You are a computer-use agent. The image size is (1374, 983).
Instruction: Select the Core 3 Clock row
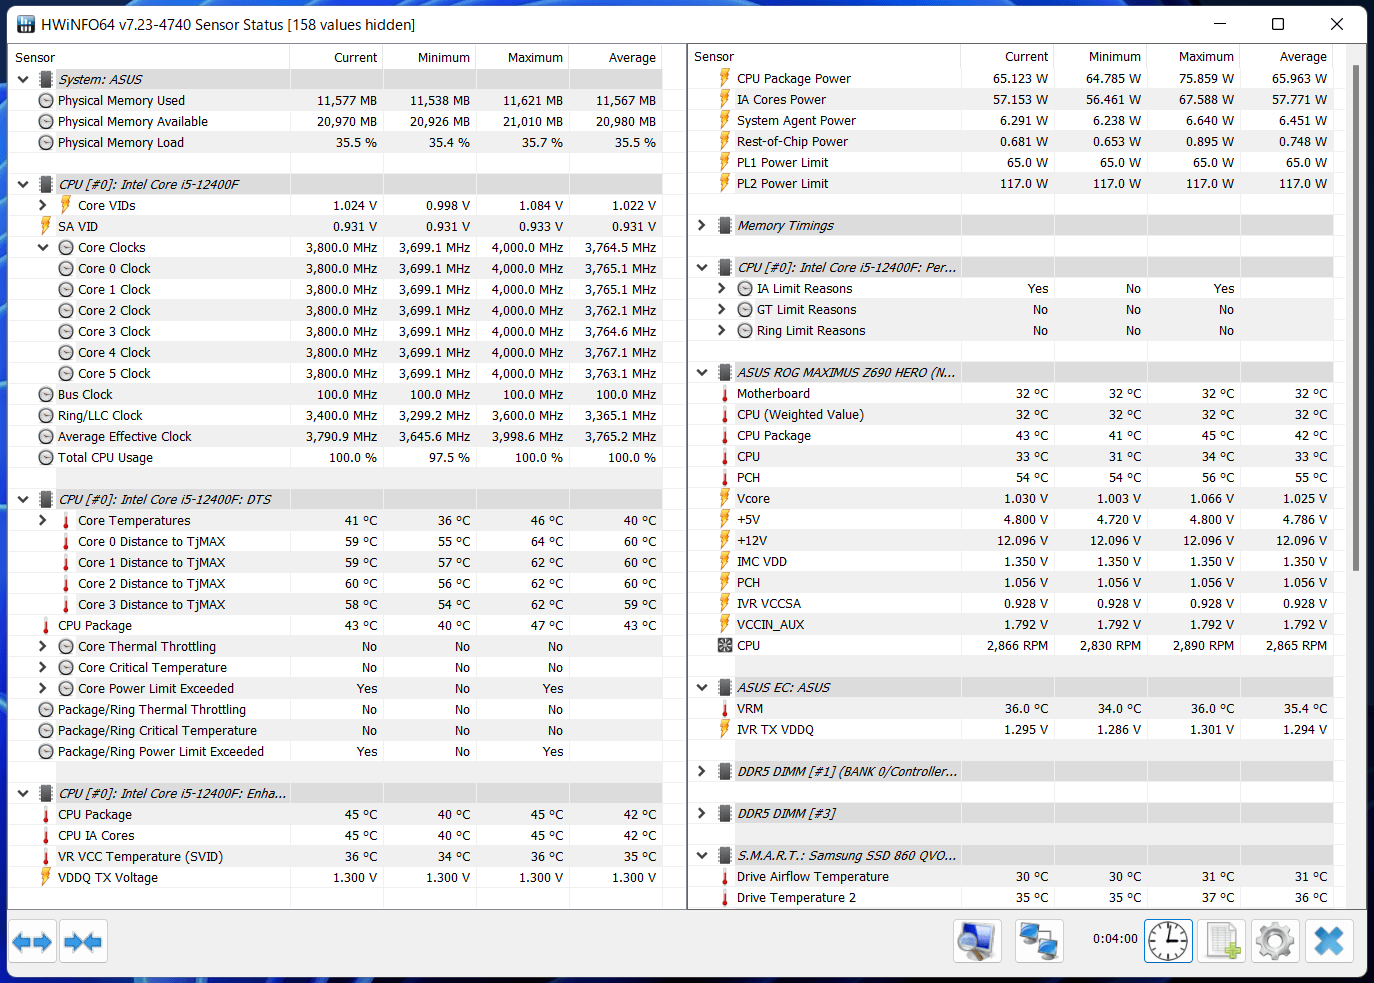[x=335, y=332]
